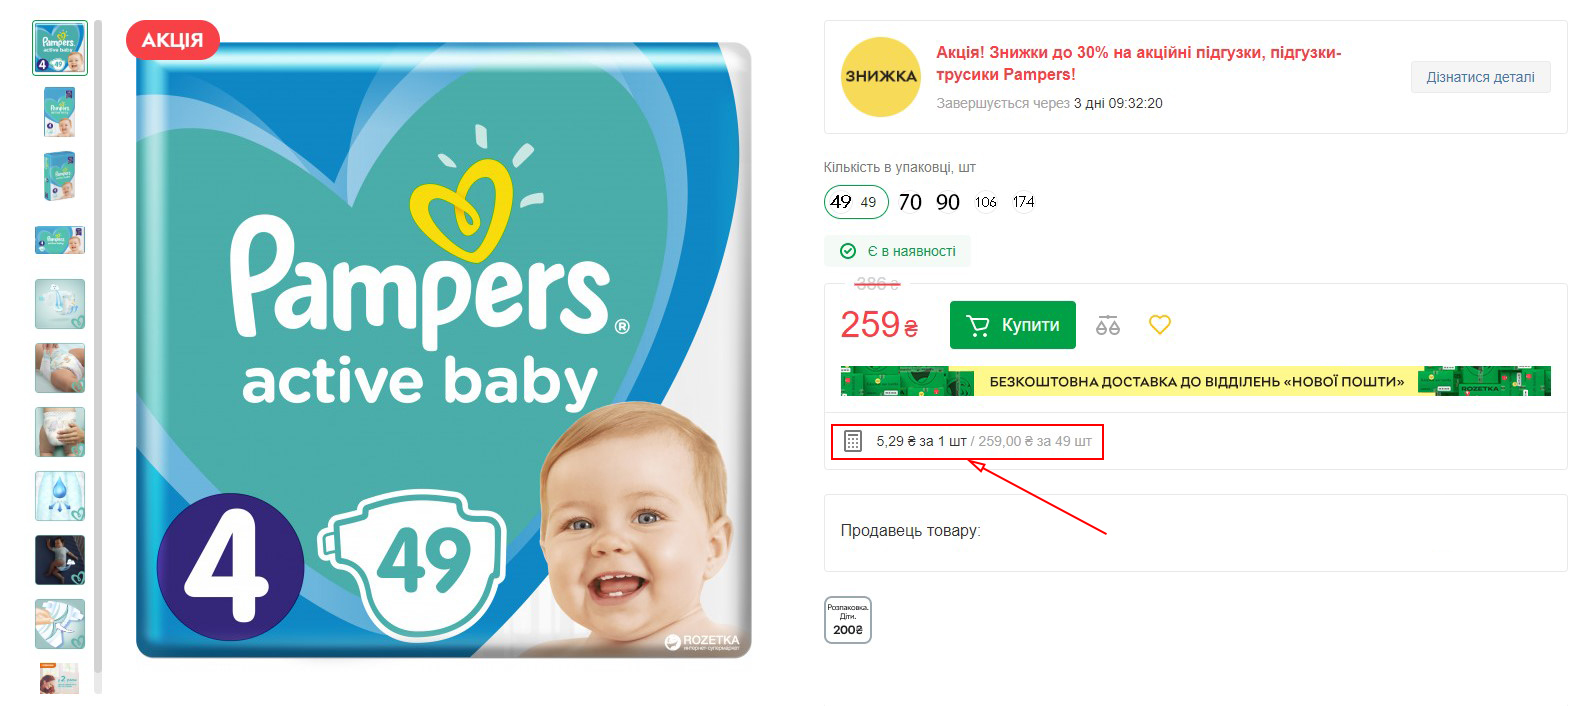The width and height of the screenshot is (1593, 706).
Task: Click the shopping cart icon in Купити
Action: pyautogui.click(x=978, y=325)
